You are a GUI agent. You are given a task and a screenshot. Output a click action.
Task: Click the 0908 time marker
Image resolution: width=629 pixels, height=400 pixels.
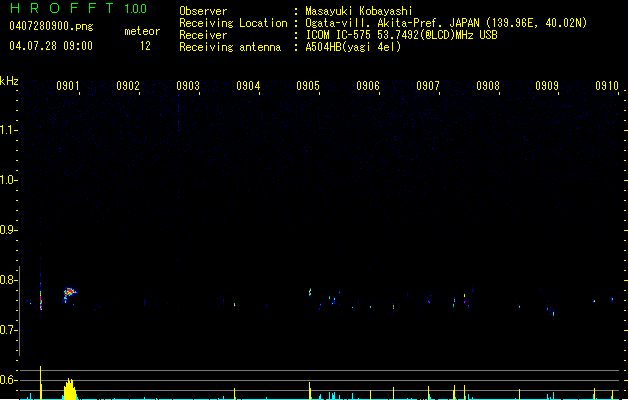pyautogui.click(x=488, y=86)
